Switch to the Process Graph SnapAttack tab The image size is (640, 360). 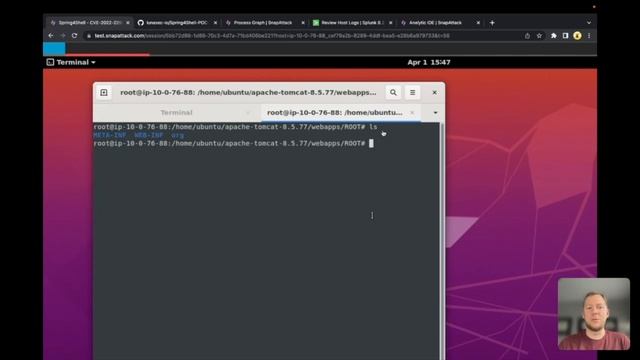click(264, 23)
